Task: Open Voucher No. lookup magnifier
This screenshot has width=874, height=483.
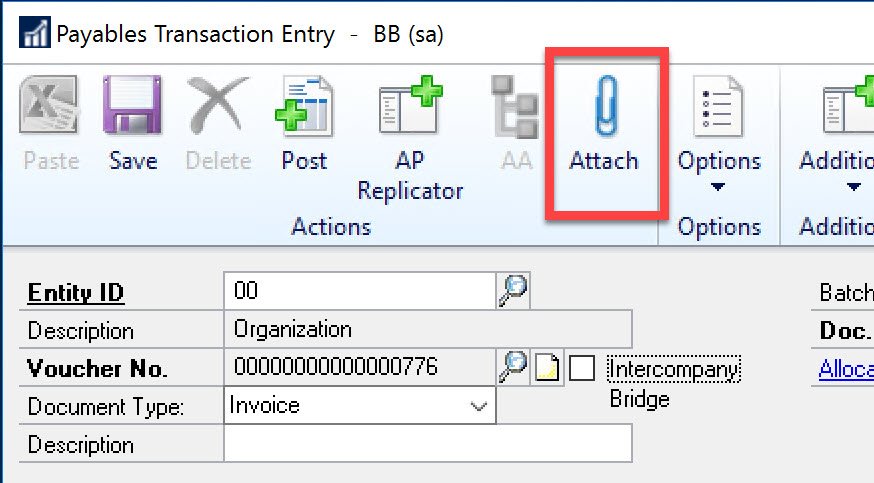Action: pos(512,368)
